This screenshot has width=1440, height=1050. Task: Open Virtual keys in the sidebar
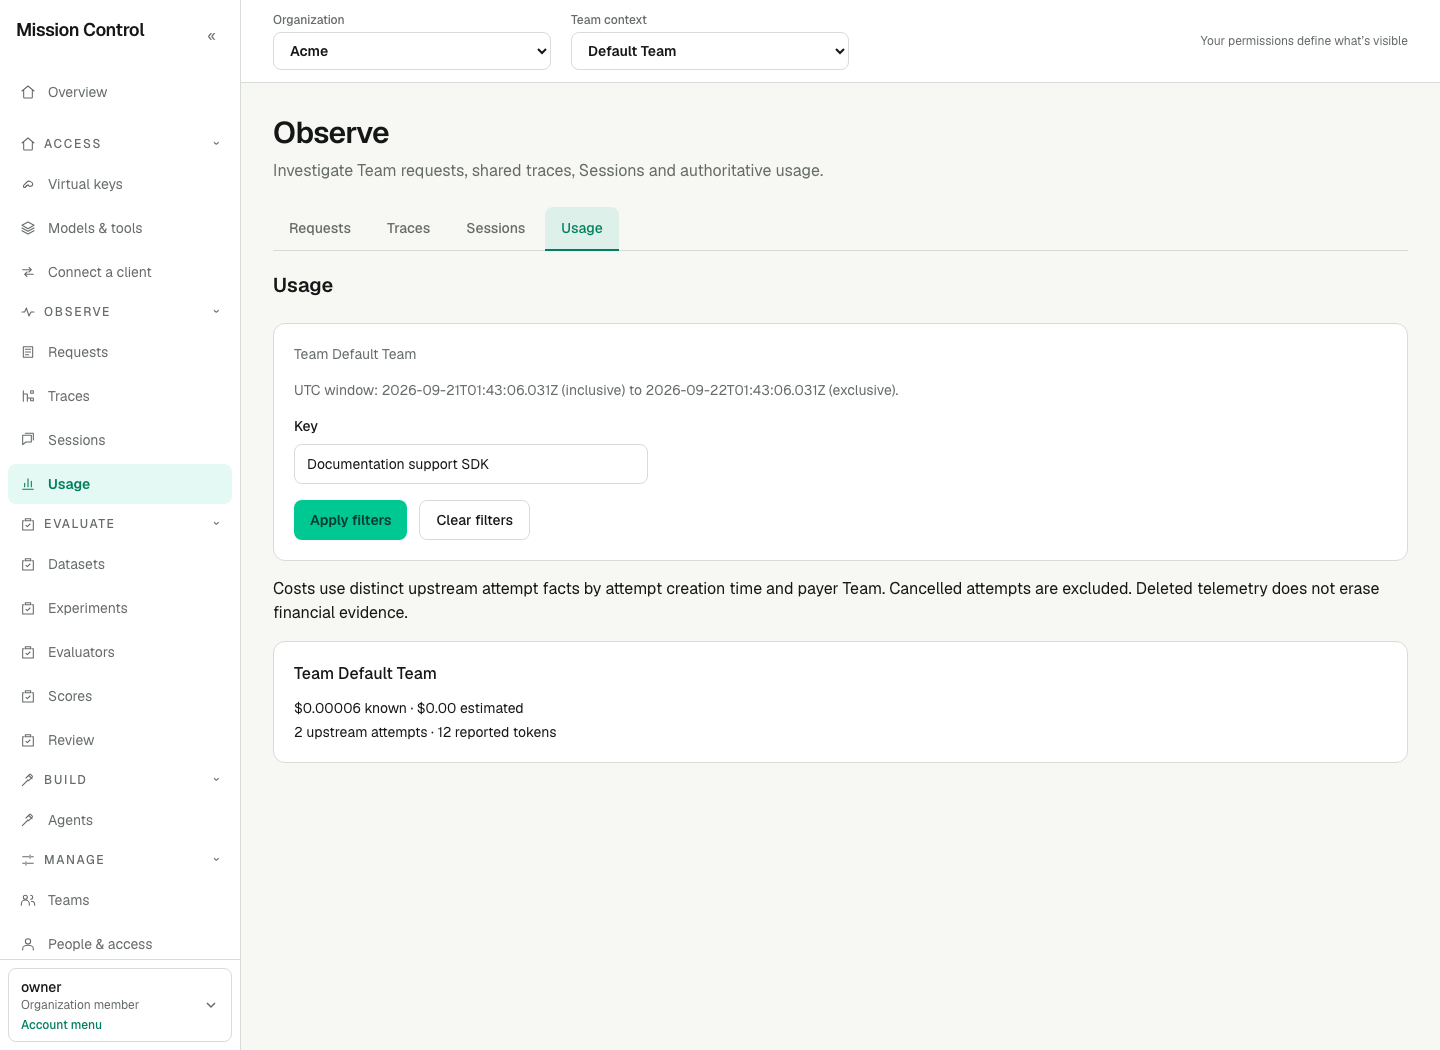[x=120, y=184]
